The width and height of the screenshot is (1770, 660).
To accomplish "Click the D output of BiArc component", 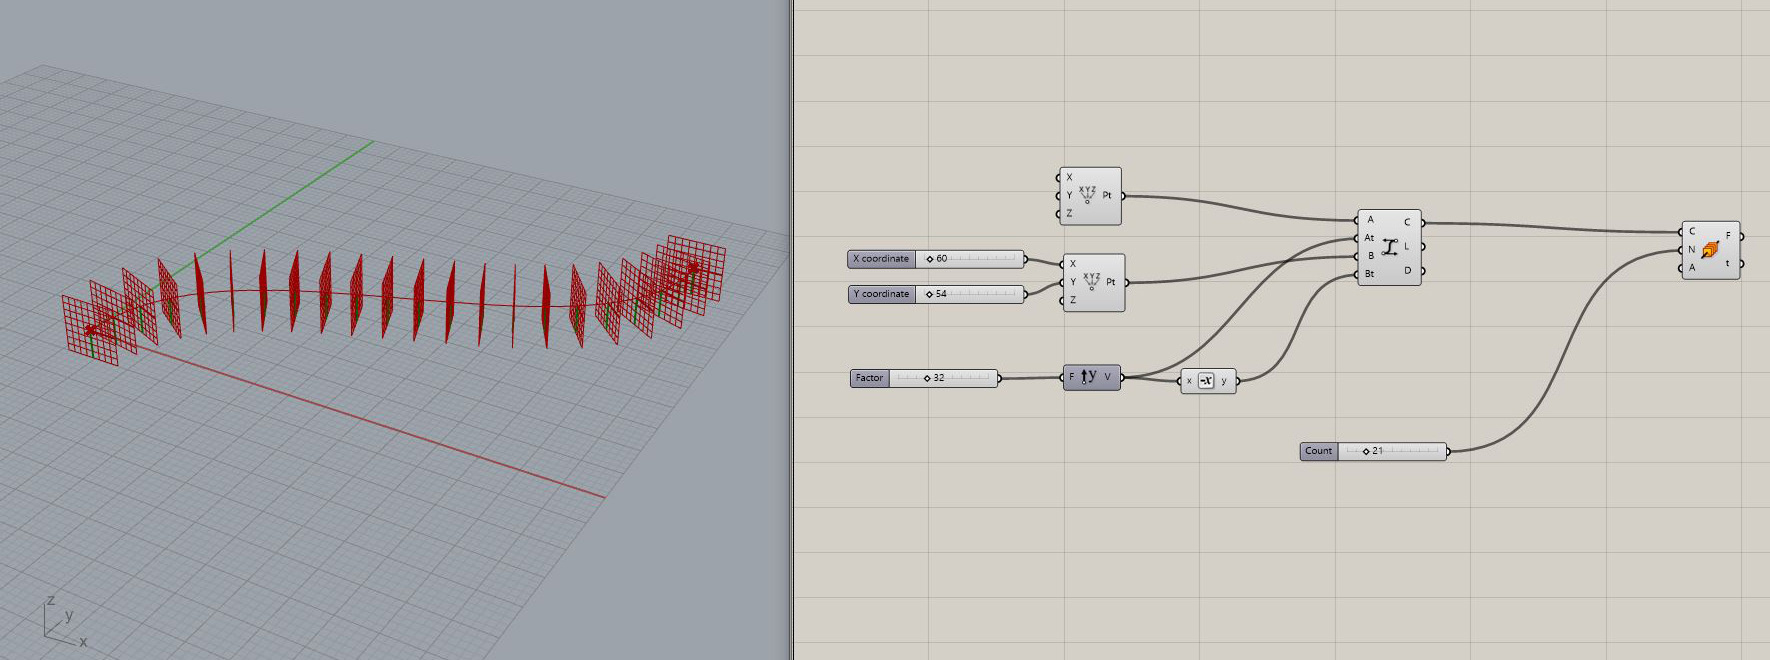I will pyautogui.click(x=1408, y=270).
